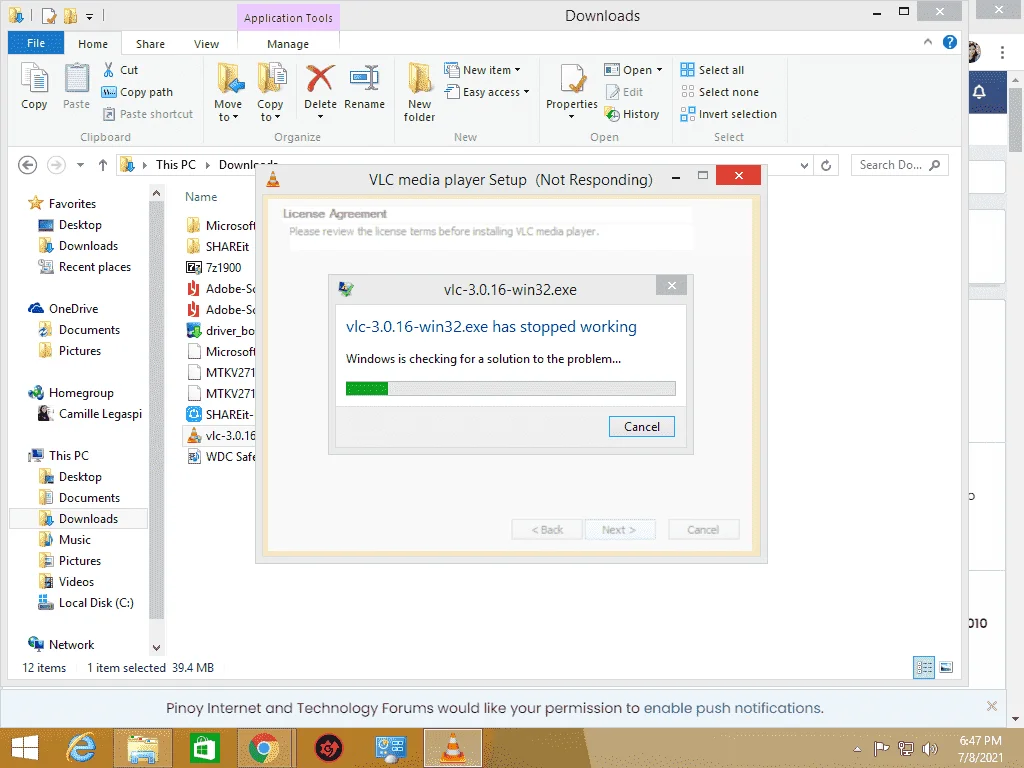Switch to Chrome on taskbar

tap(264, 748)
